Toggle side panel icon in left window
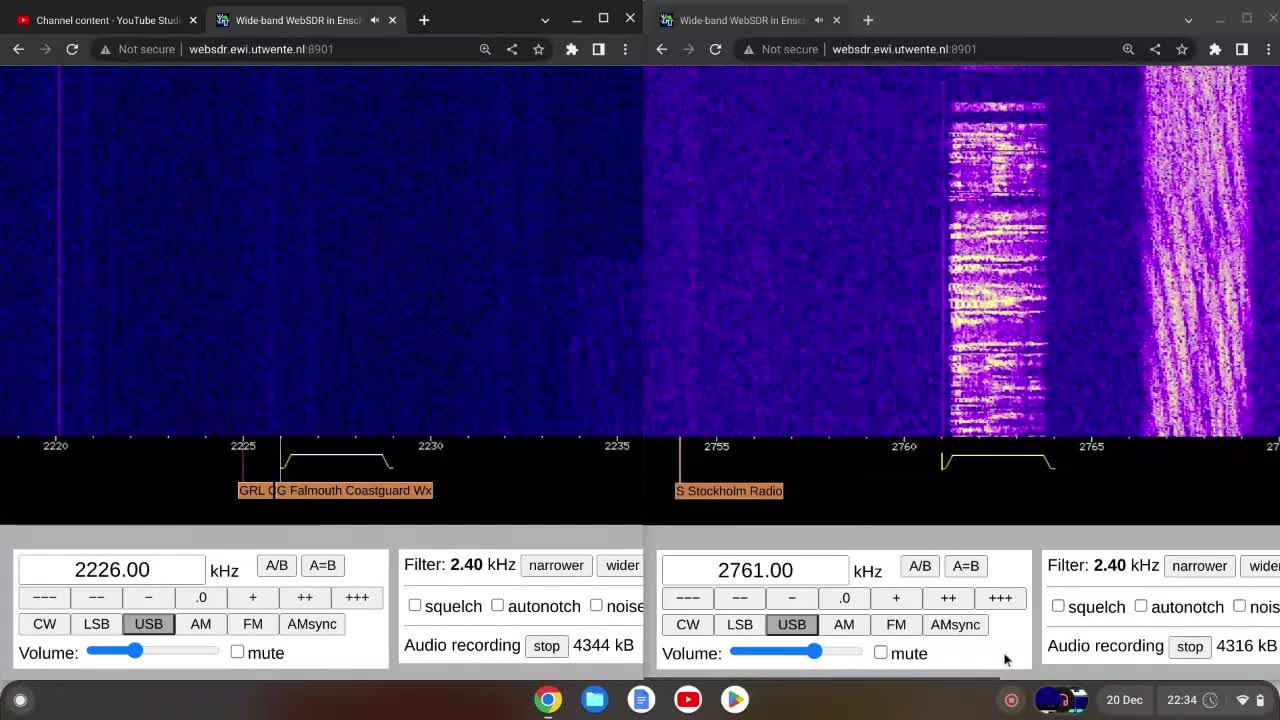Screen dimensions: 1280x720 point(598,49)
